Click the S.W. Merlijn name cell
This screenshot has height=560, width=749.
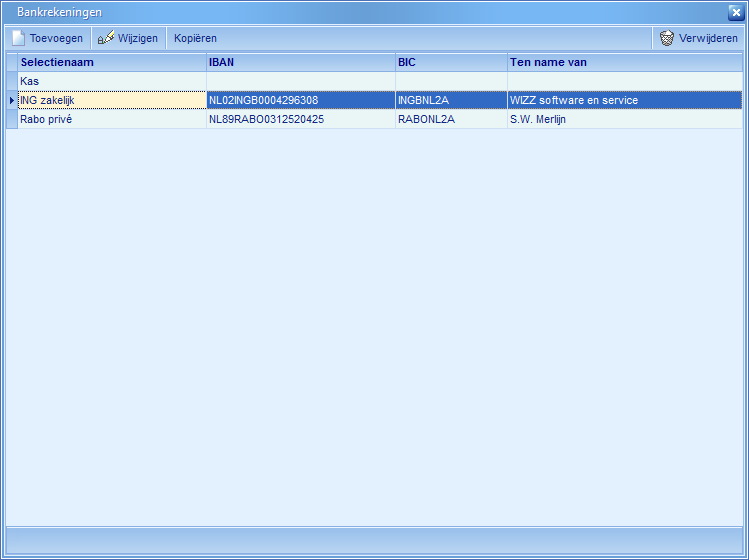624,119
